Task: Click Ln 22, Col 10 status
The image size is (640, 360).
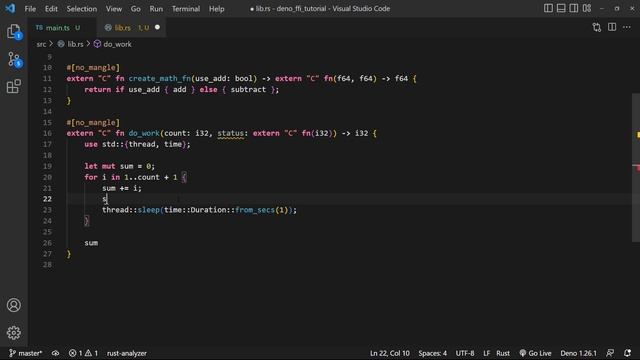Action: coord(389,353)
